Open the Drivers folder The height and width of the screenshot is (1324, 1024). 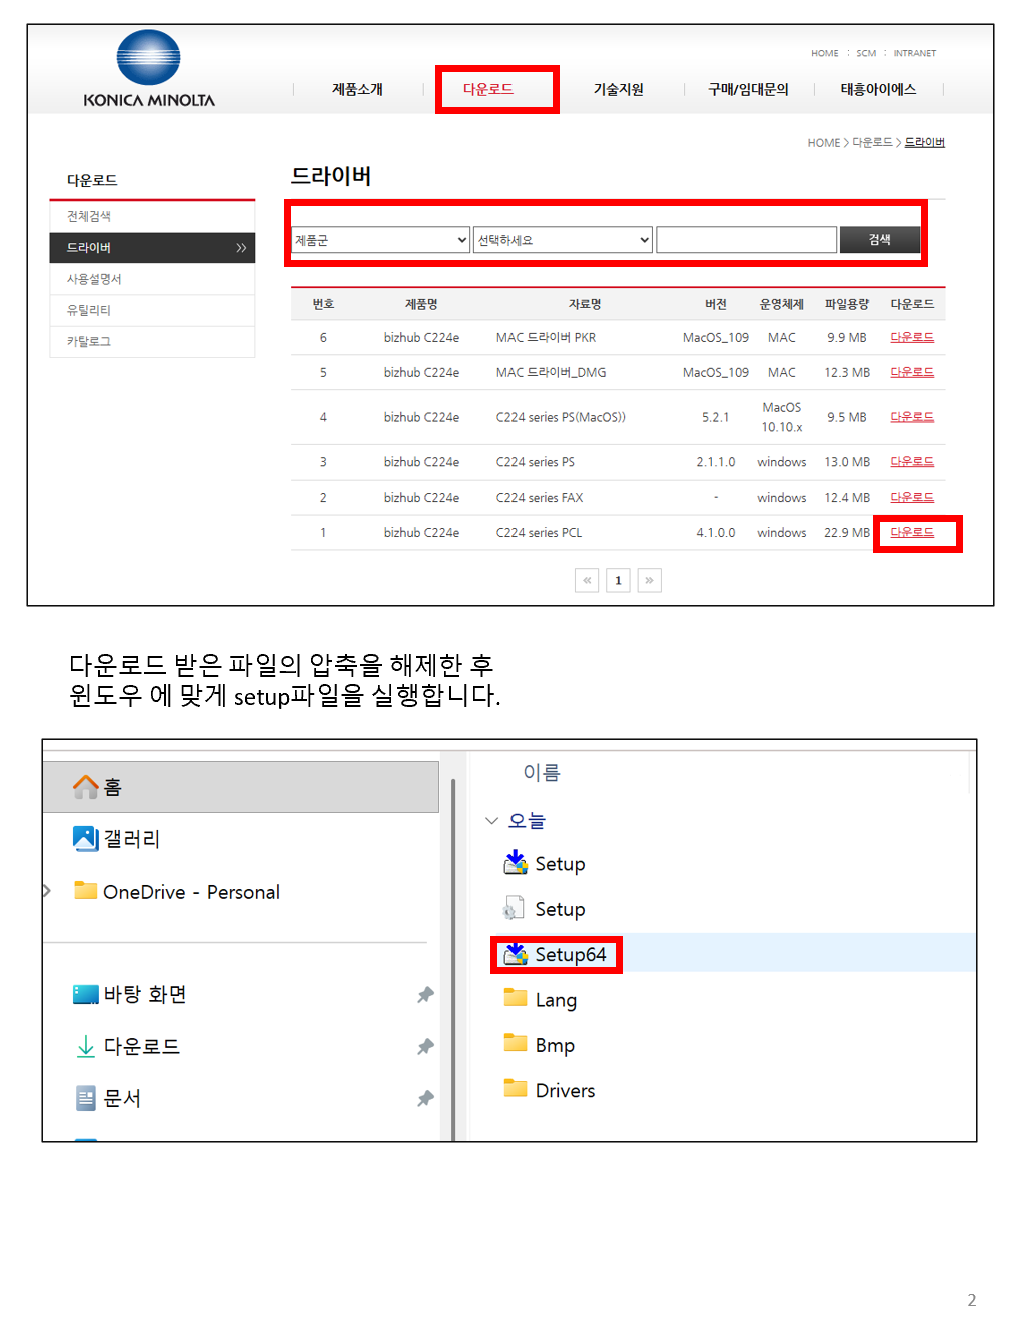564,1090
